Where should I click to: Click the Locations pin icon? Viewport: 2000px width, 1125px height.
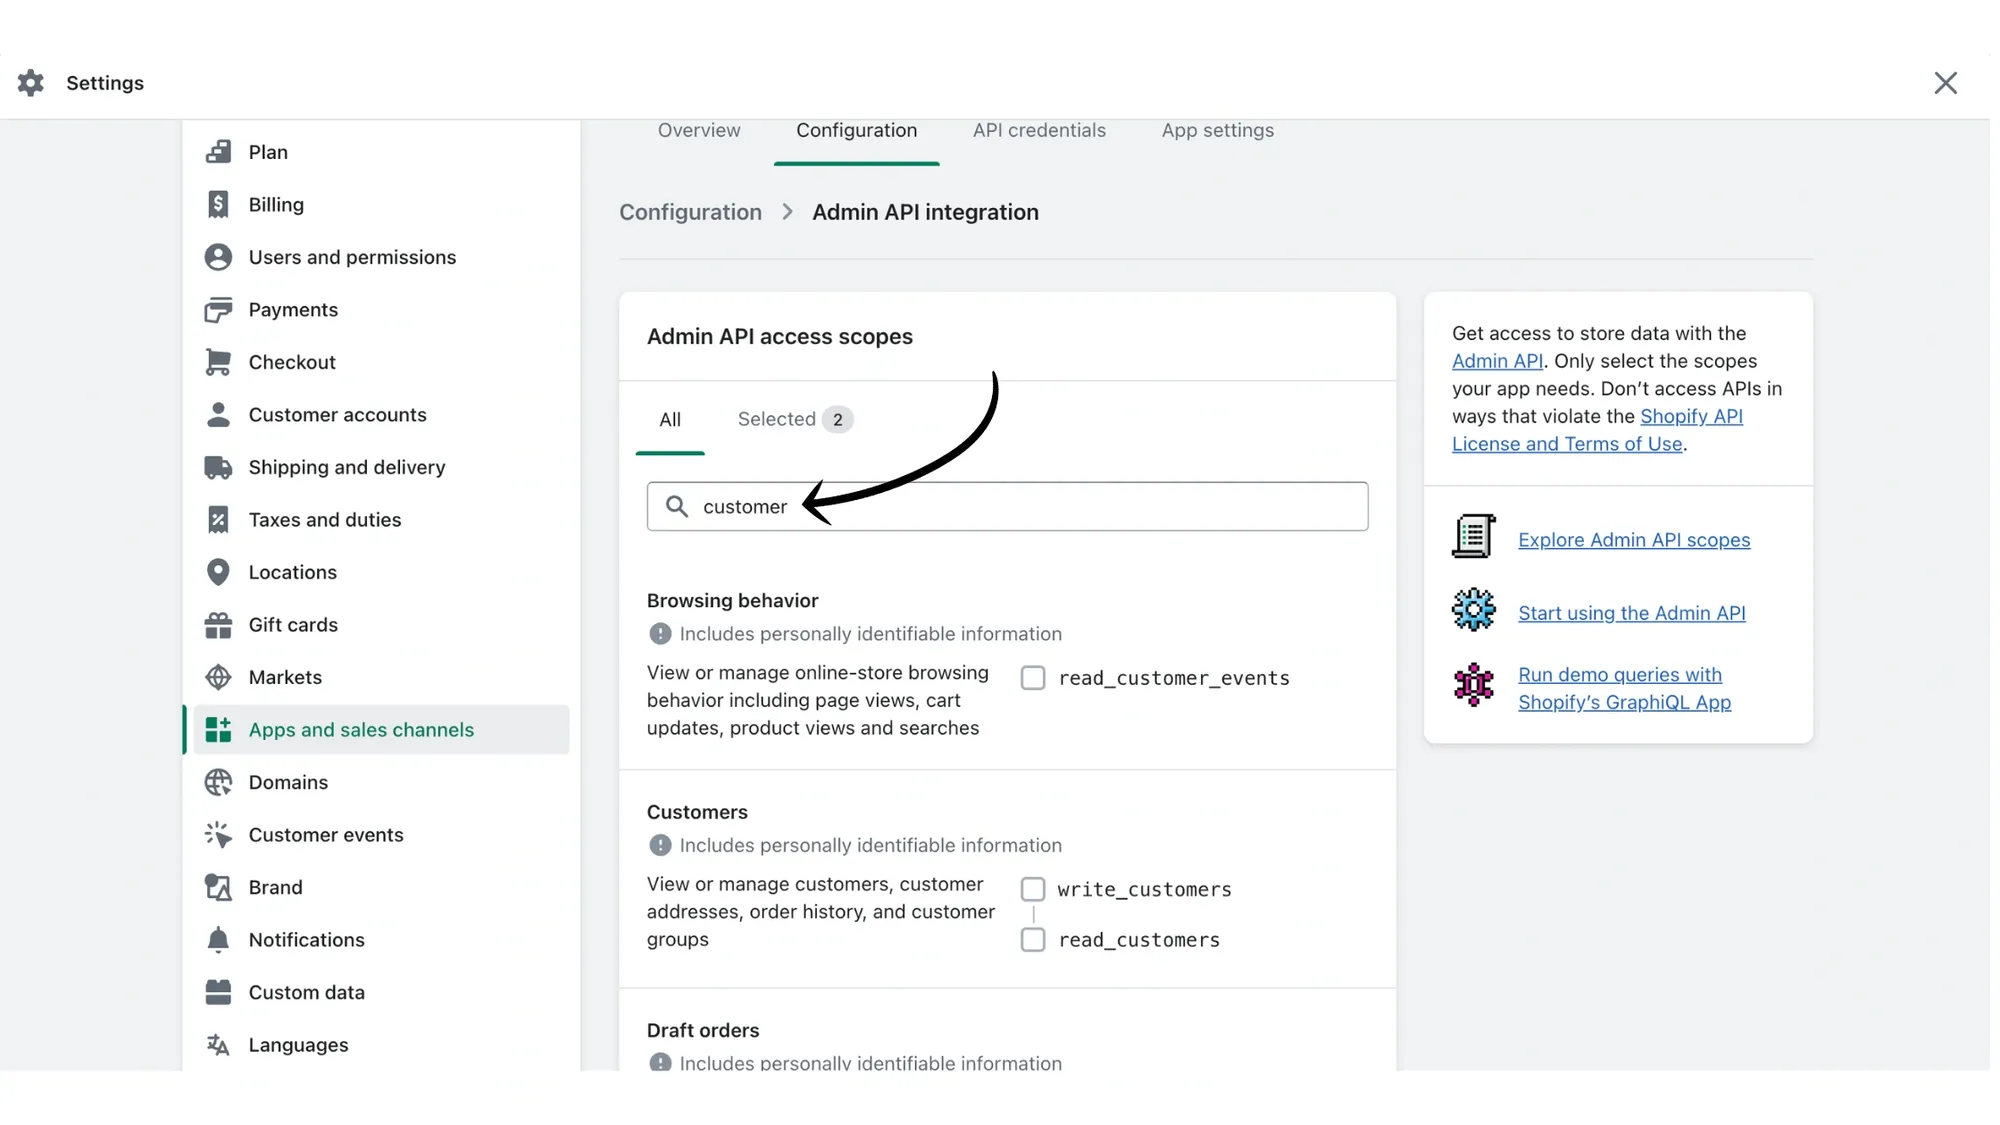pos(218,571)
